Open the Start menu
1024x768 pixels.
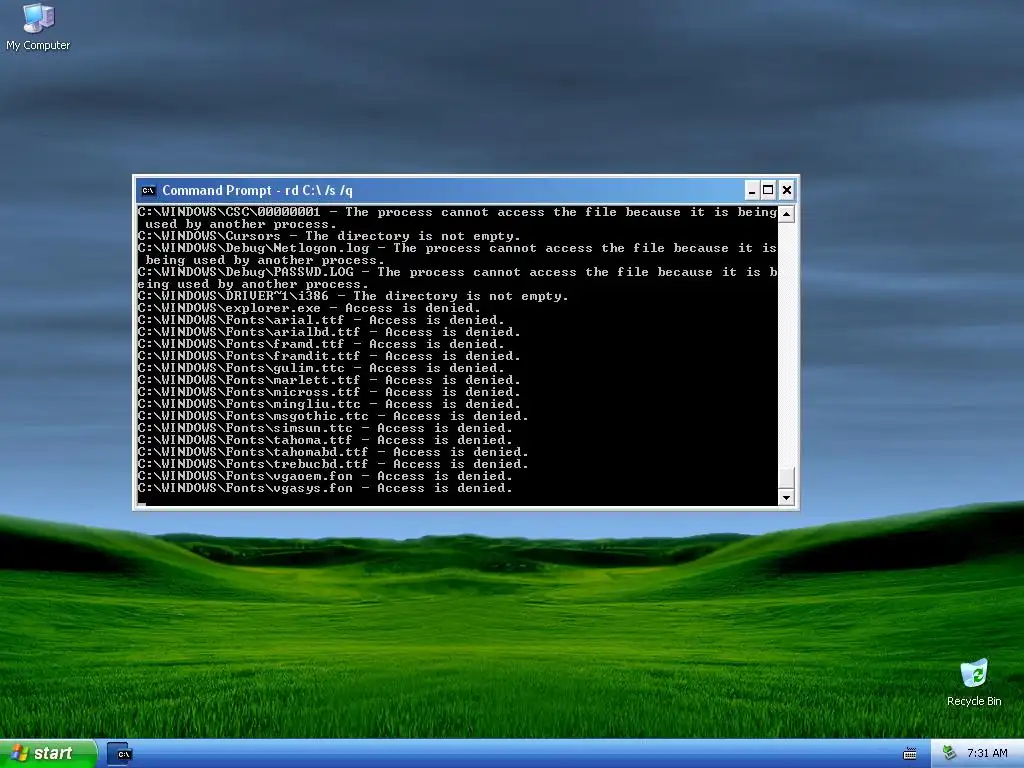pyautogui.click(x=47, y=754)
